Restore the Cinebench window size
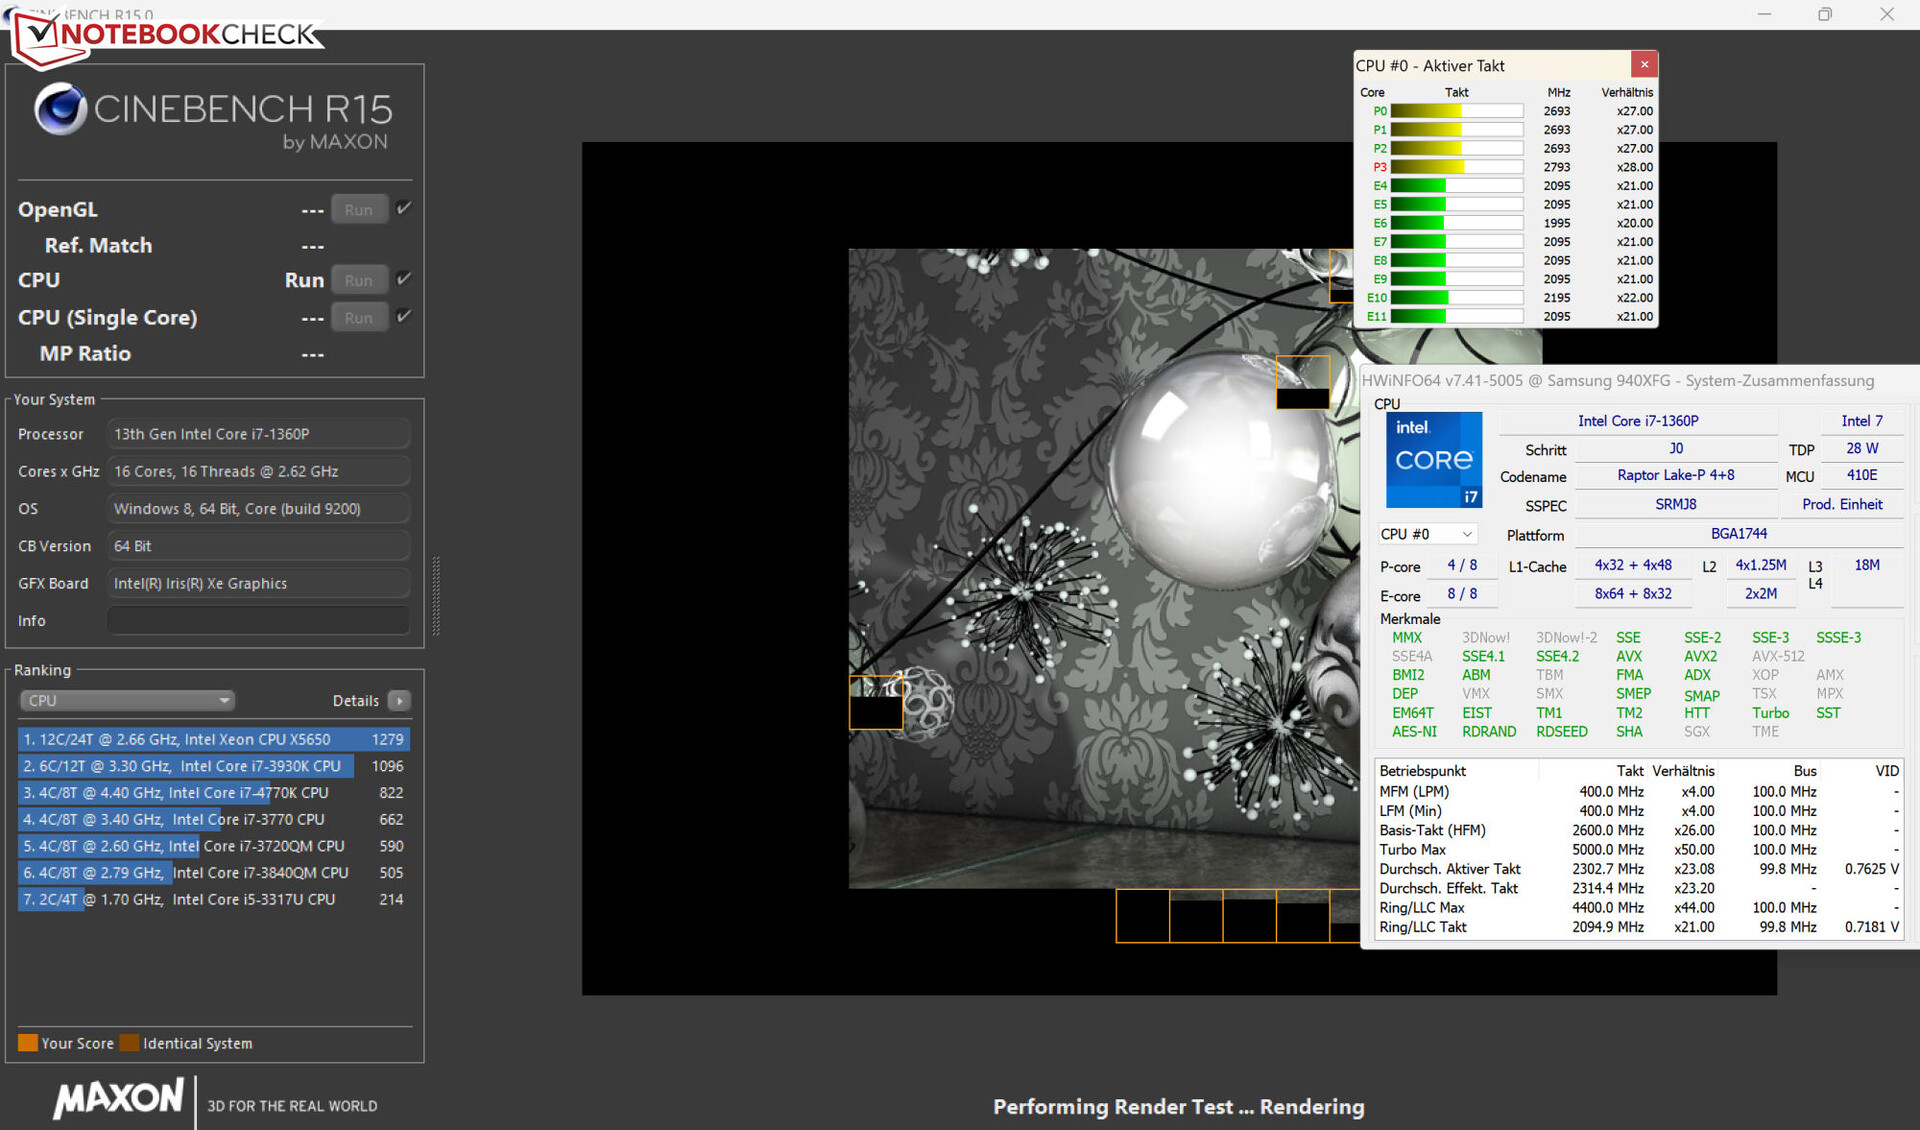 (x=1825, y=14)
